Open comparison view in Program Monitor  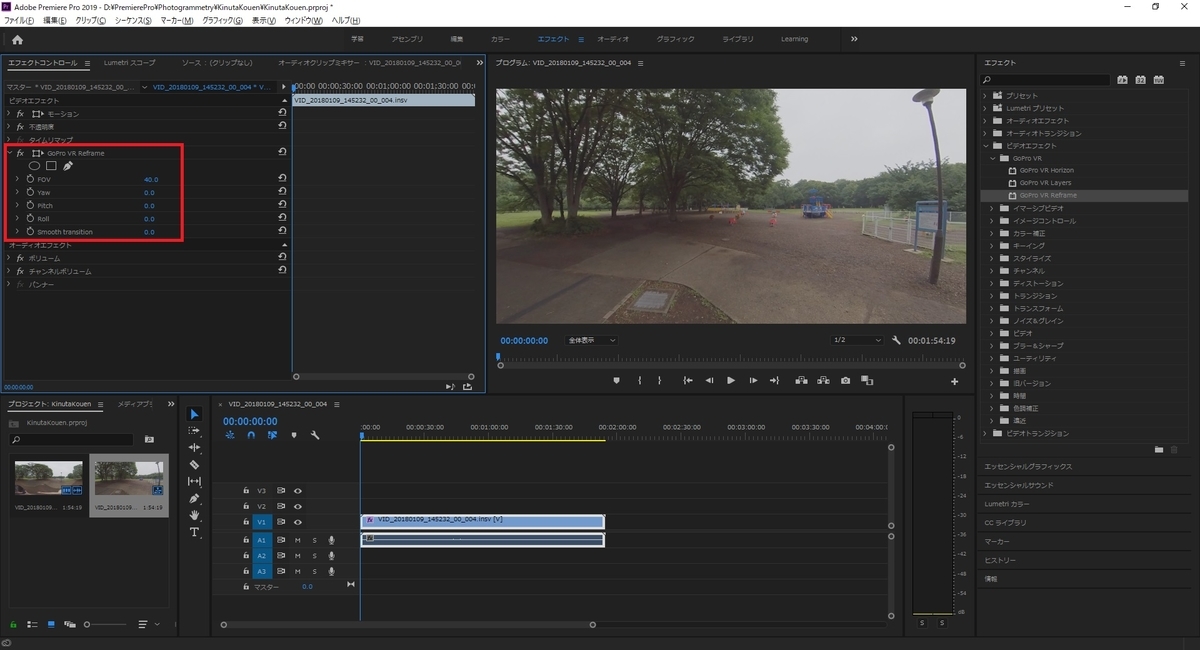867,380
